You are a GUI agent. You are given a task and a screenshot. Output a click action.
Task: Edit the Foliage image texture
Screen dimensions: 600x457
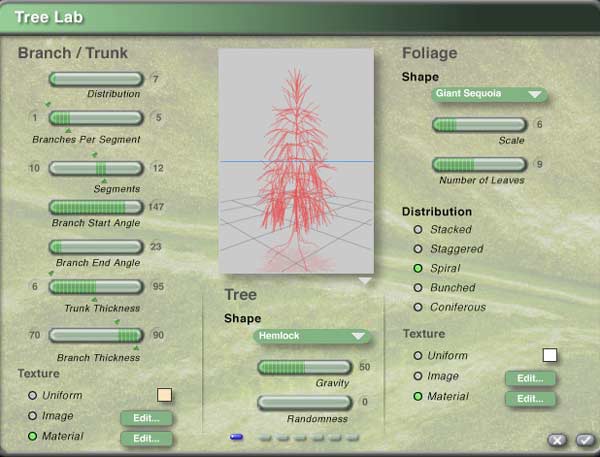pos(530,379)
